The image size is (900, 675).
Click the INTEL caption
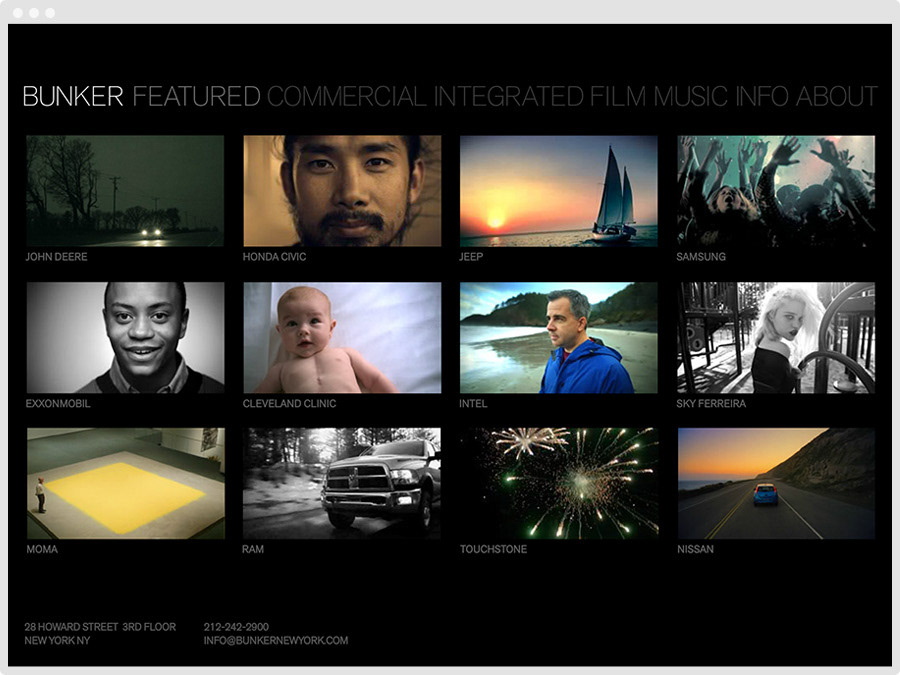click(473, 404)
